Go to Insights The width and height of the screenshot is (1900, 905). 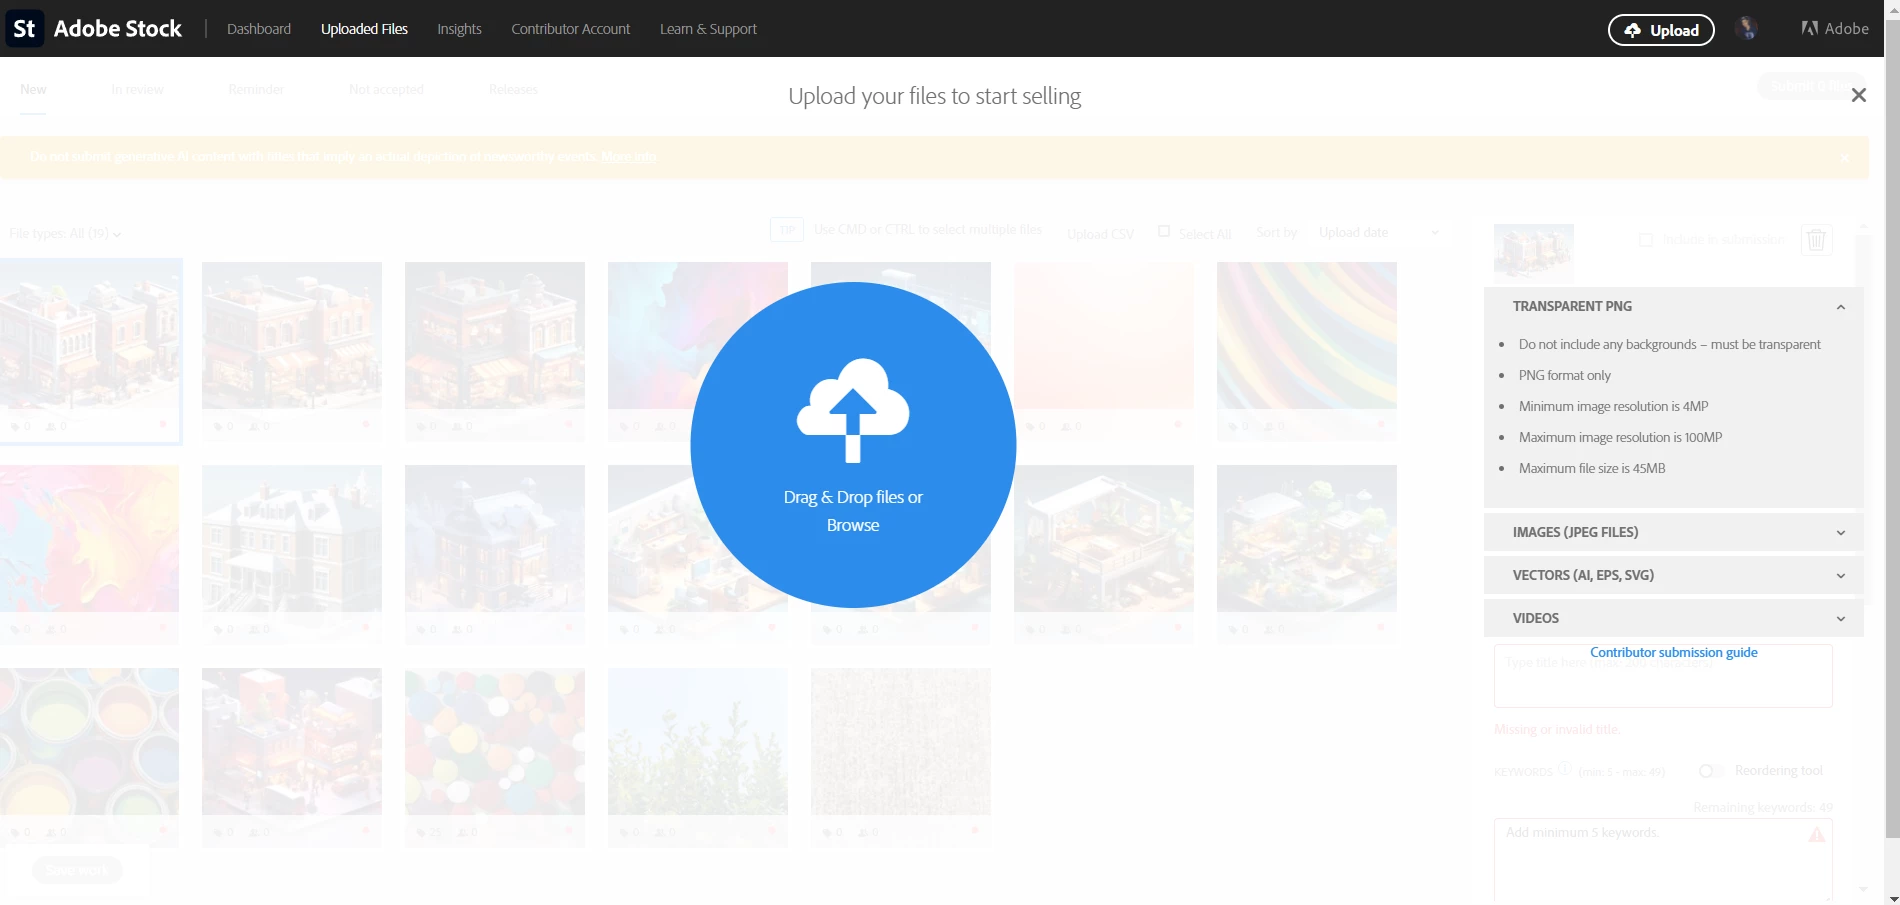(459, 29)
